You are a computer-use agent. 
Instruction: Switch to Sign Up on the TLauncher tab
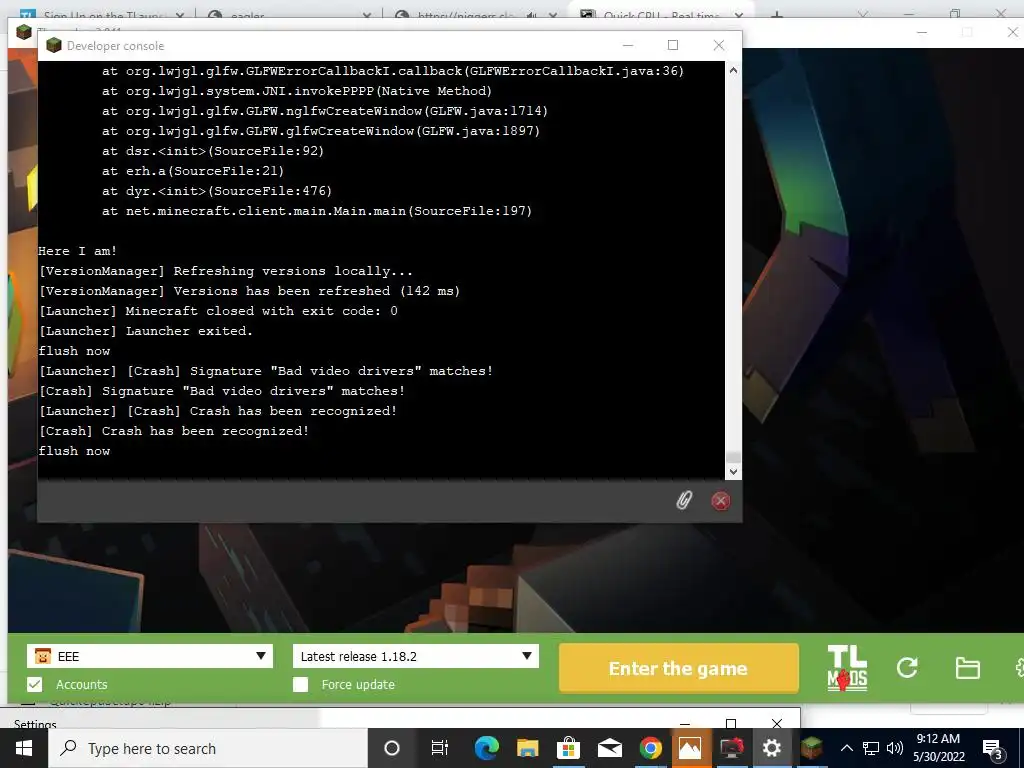click(101, 14)
